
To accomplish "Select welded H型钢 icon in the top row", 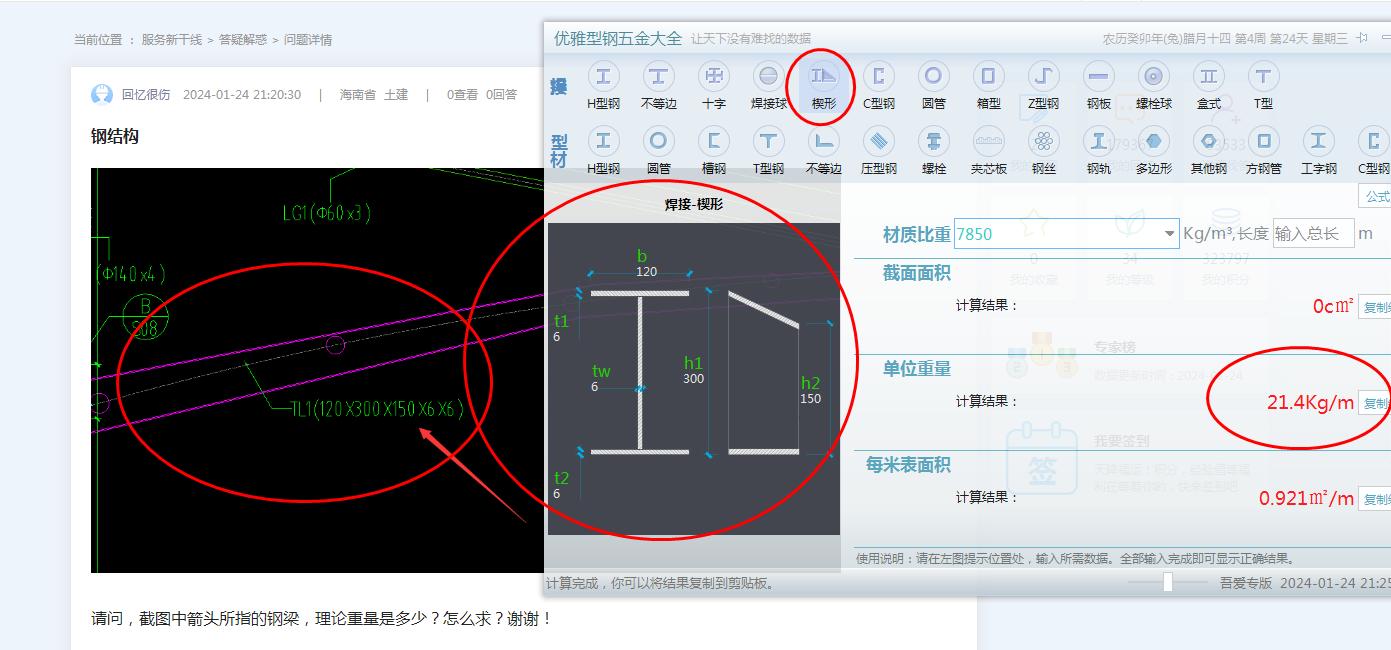I will [x=603, y=85].
